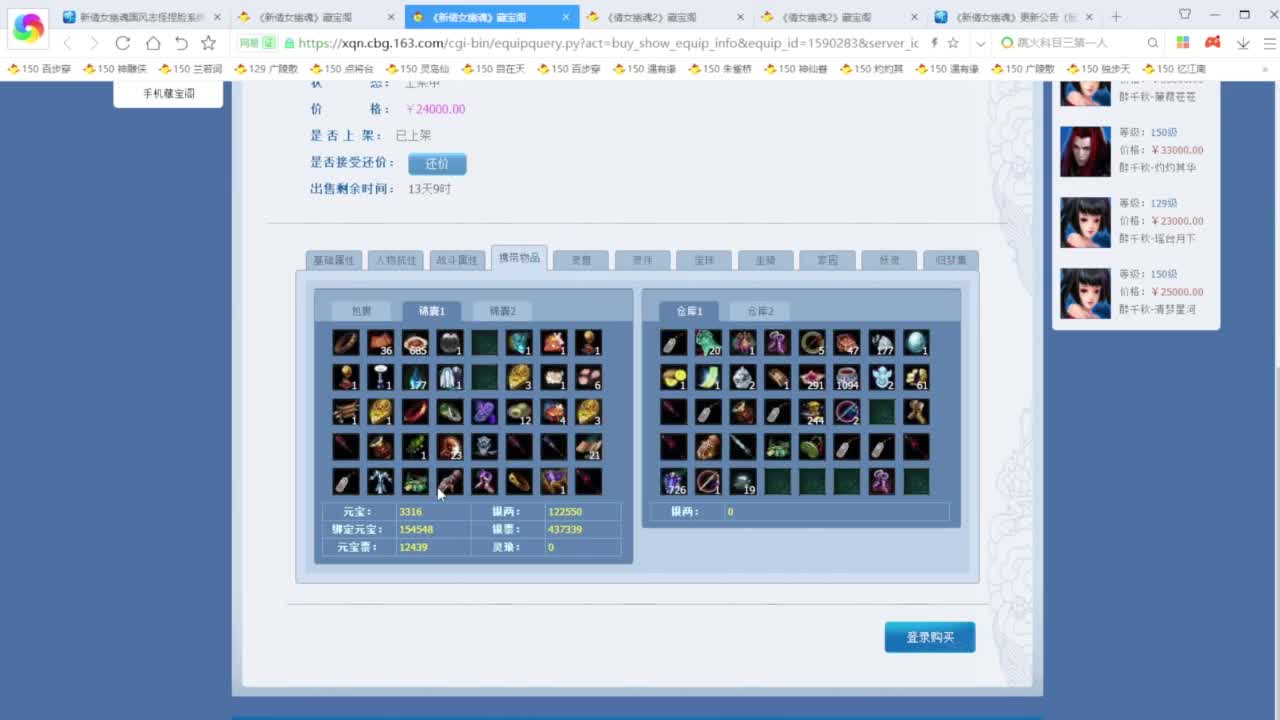Click the inventory item with count 36

tap(380, 343)
